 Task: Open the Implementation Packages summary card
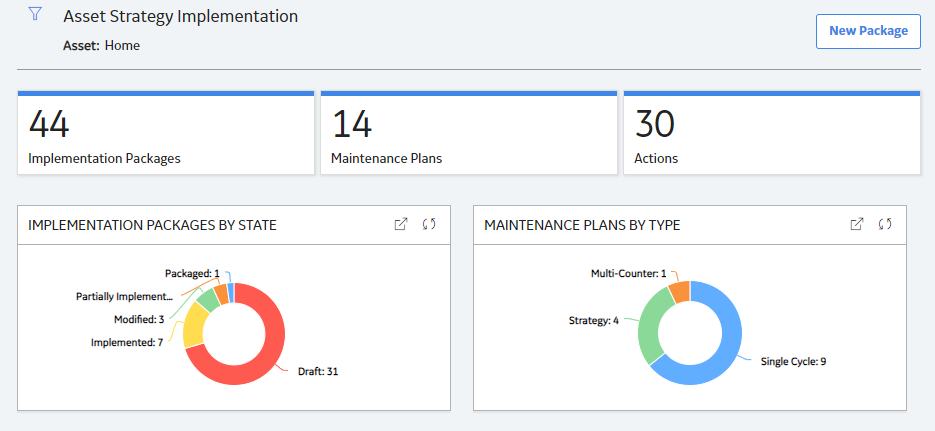[166, 133]
